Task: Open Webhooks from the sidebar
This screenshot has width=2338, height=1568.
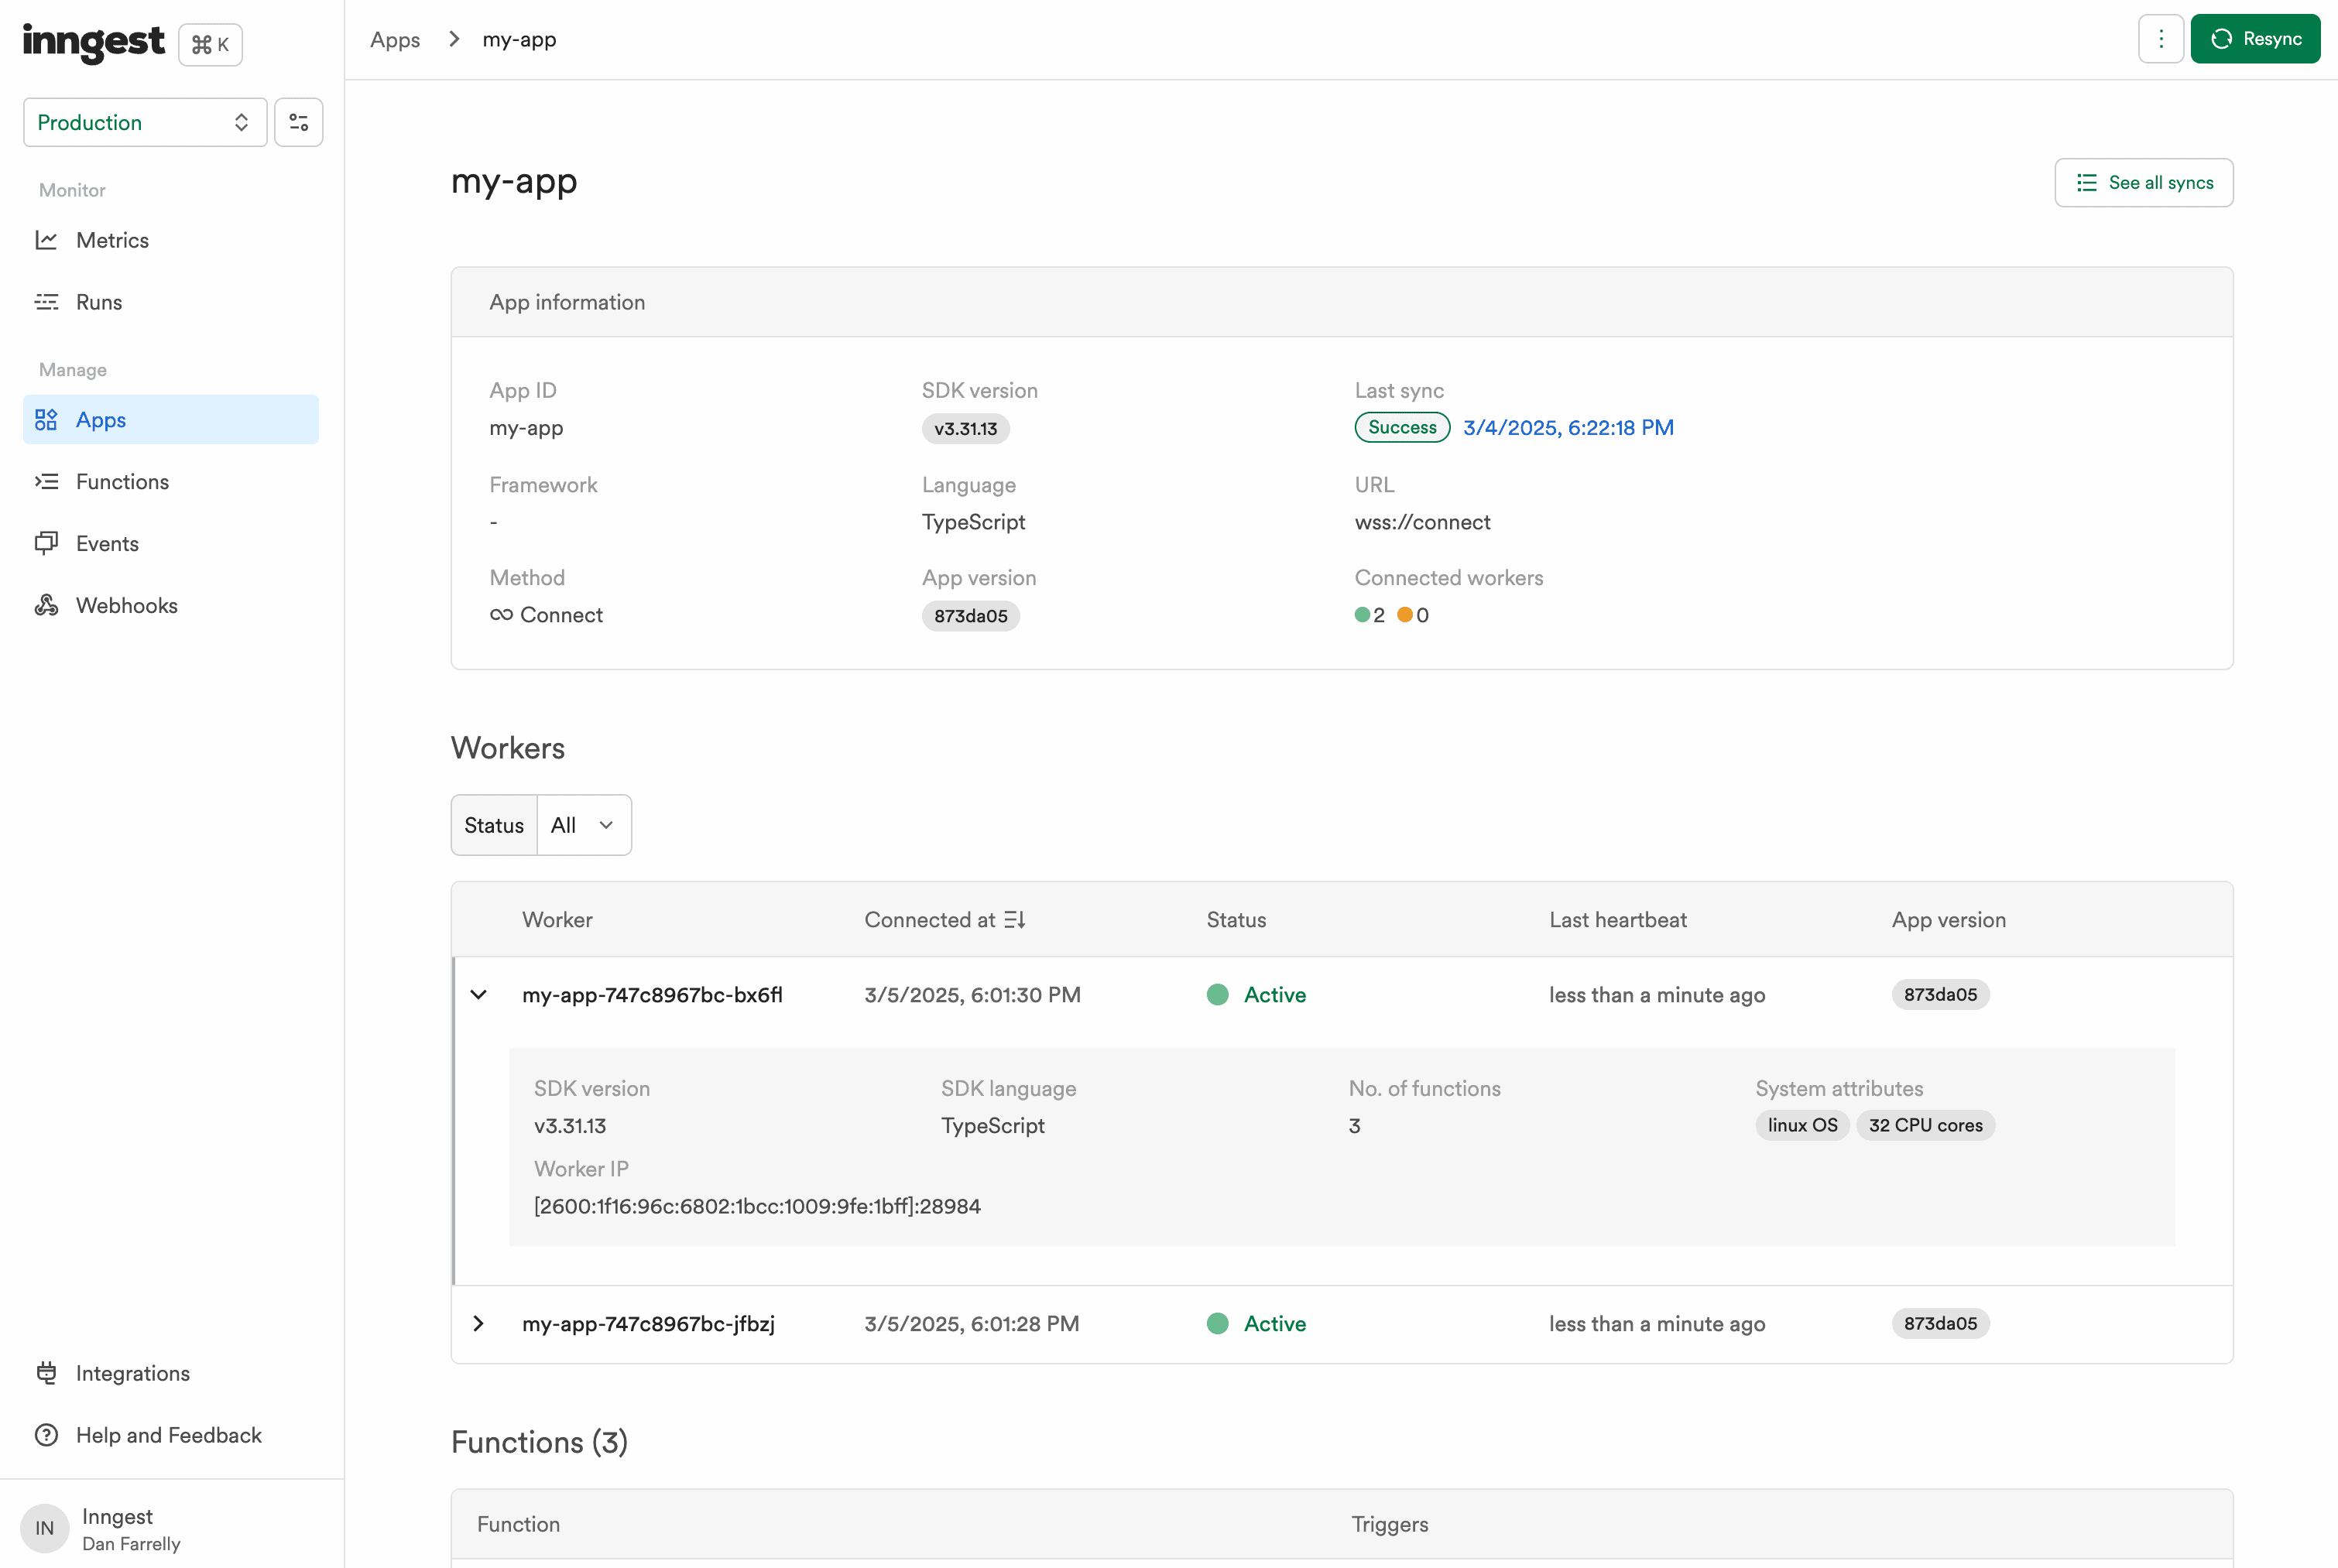Action: (x=126, y=605)
